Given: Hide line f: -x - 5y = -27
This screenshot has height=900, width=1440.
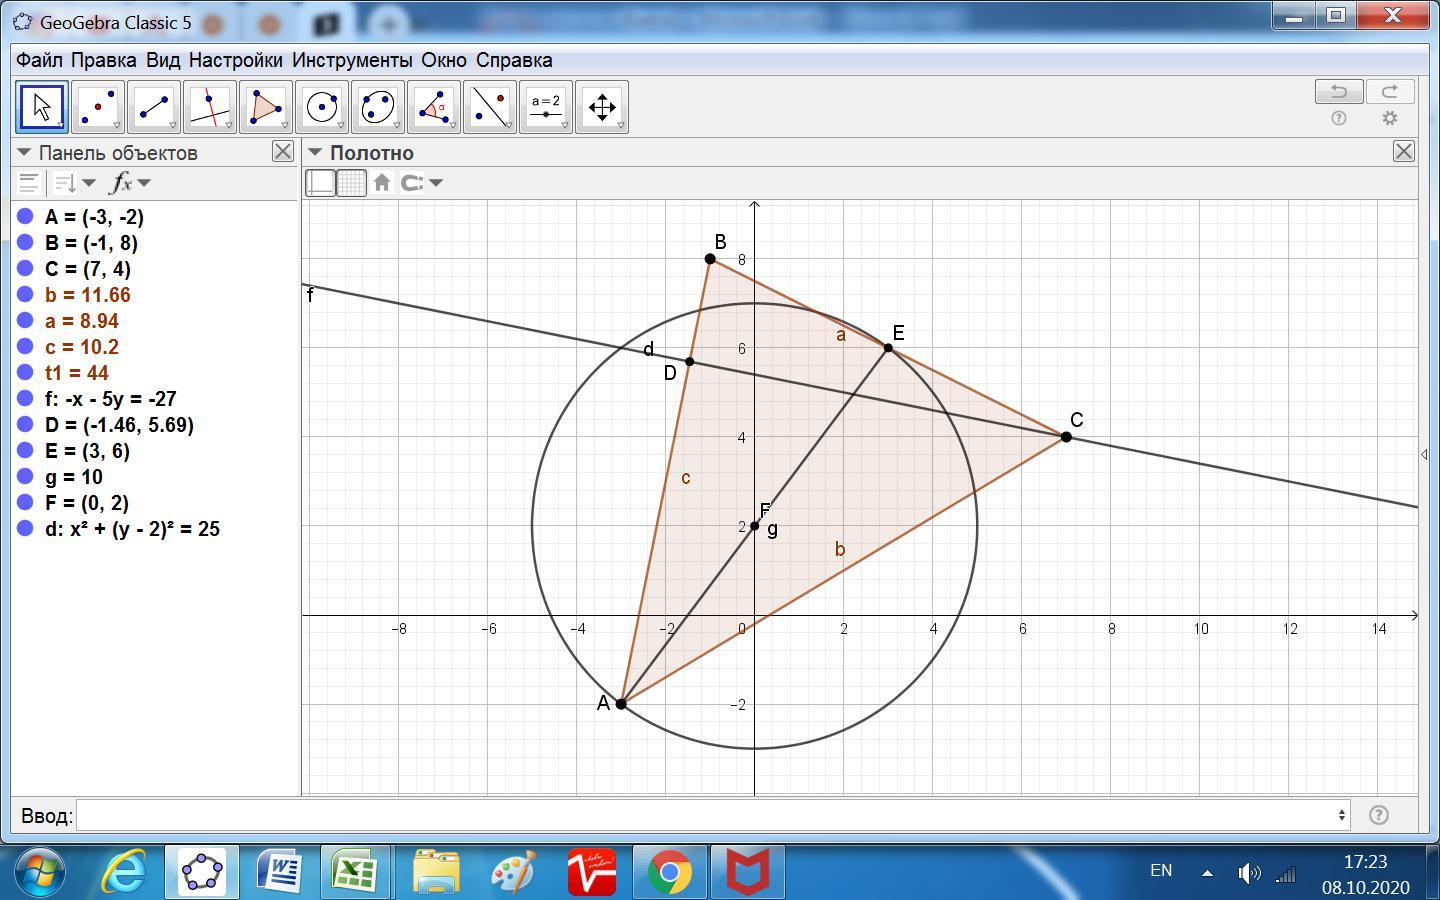Looking at the screenshot, I should click(x=26, y=399).
